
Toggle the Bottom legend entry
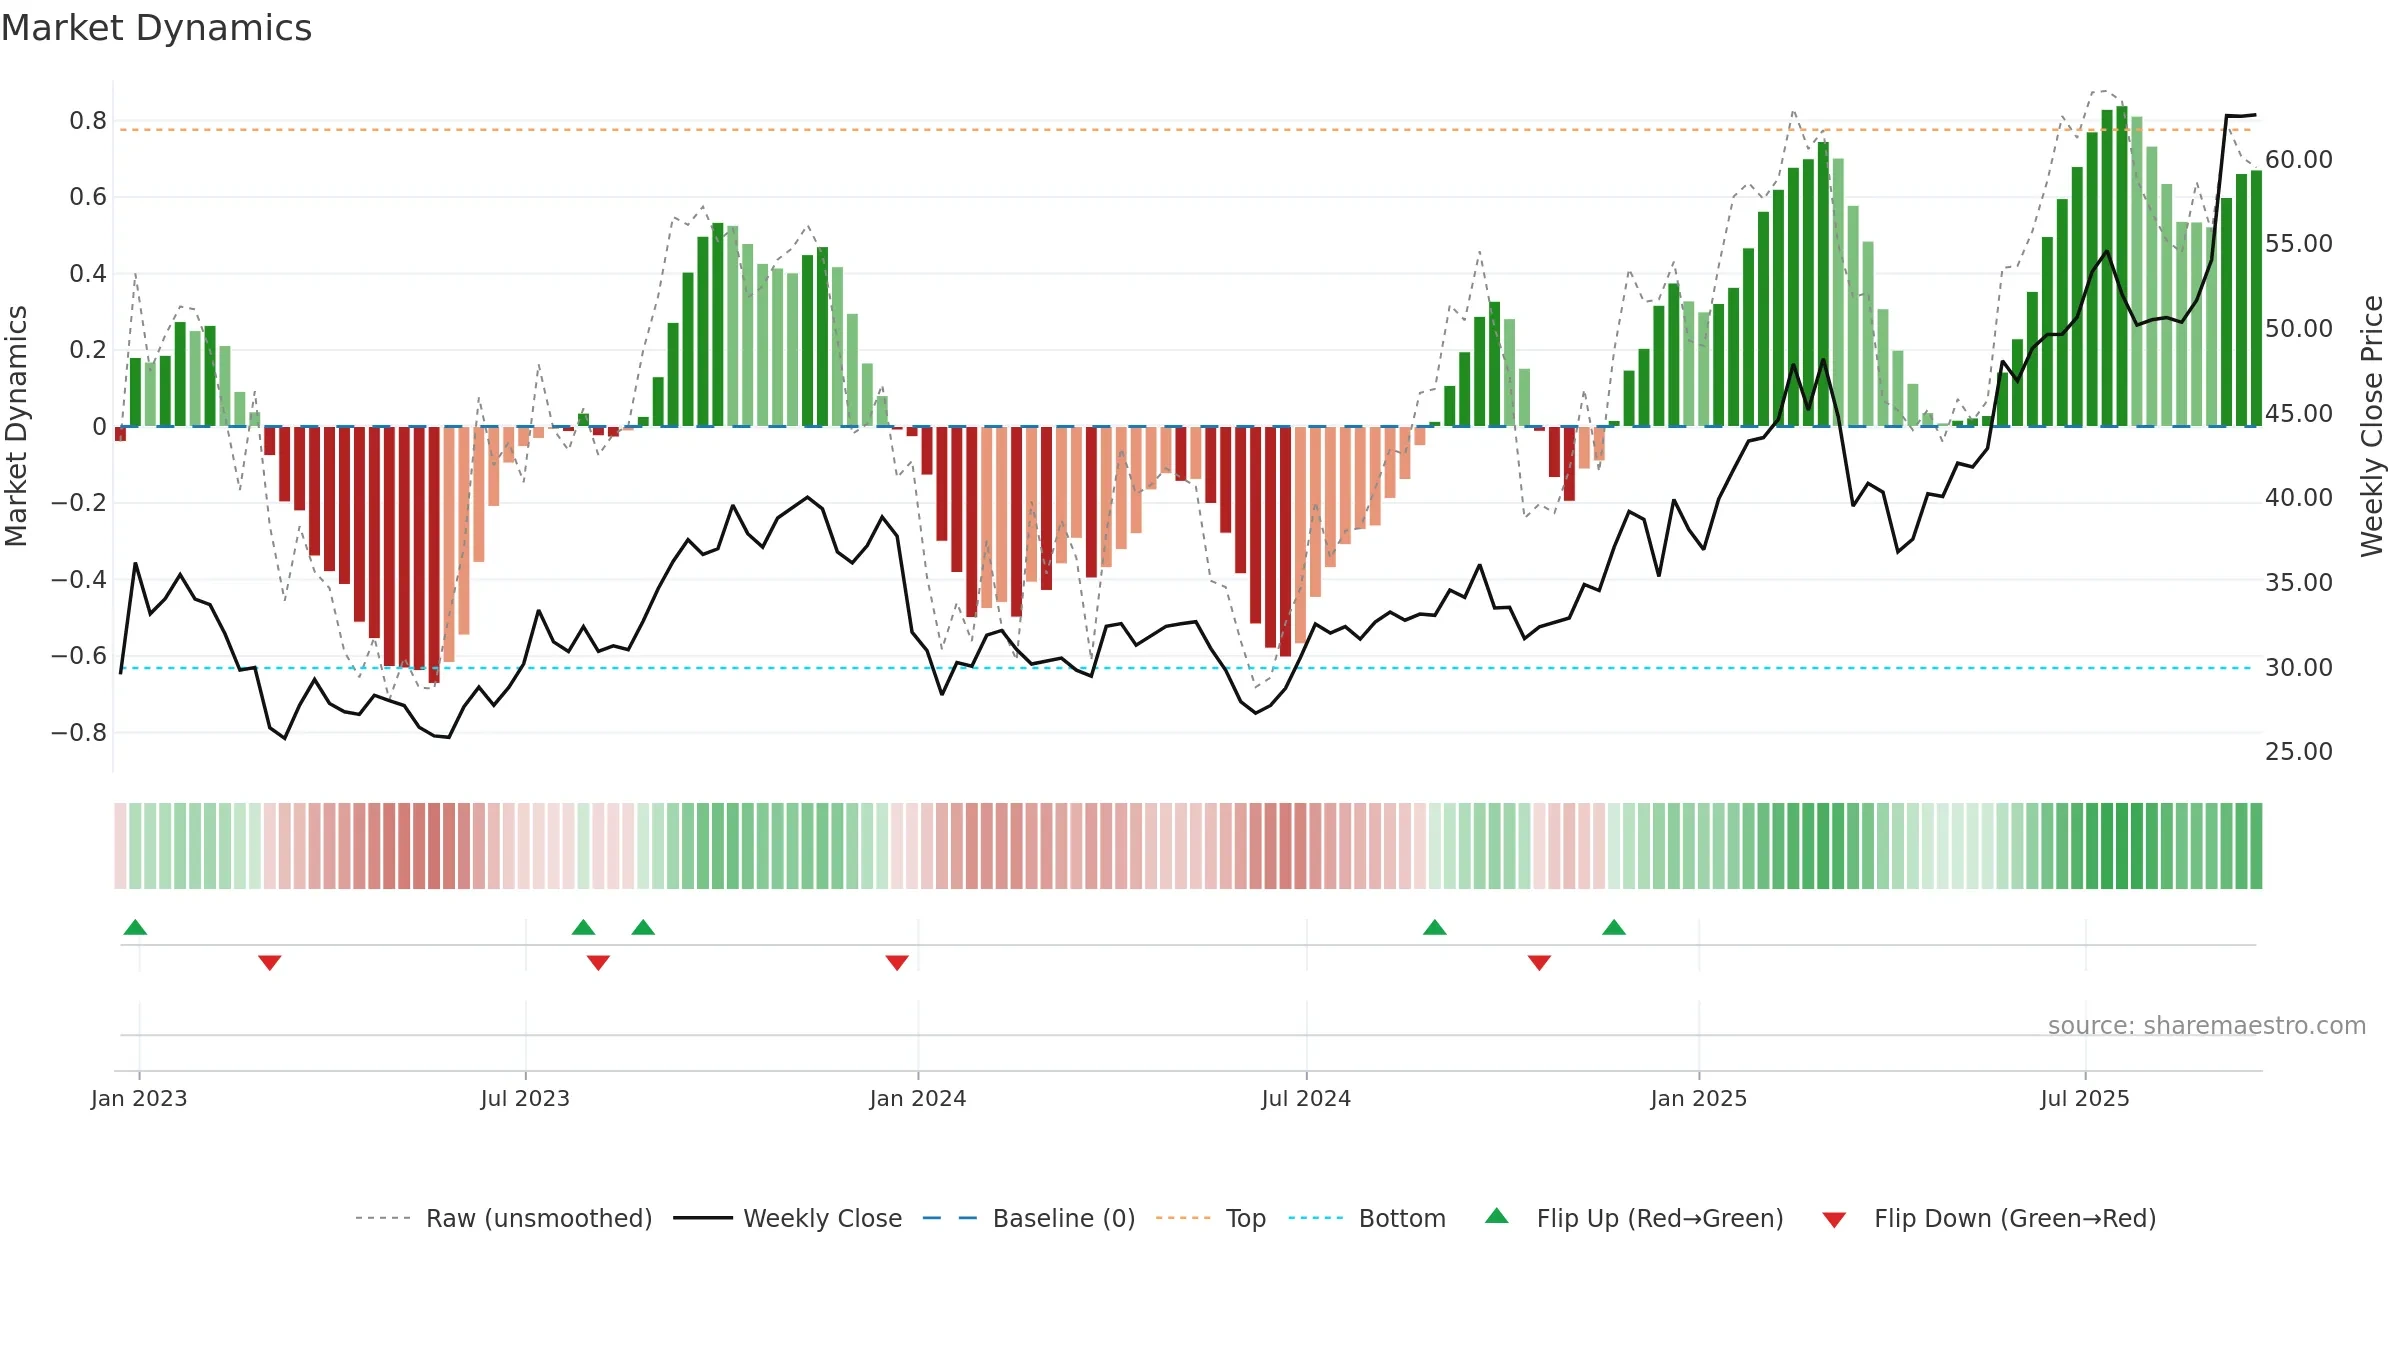1367,1218
